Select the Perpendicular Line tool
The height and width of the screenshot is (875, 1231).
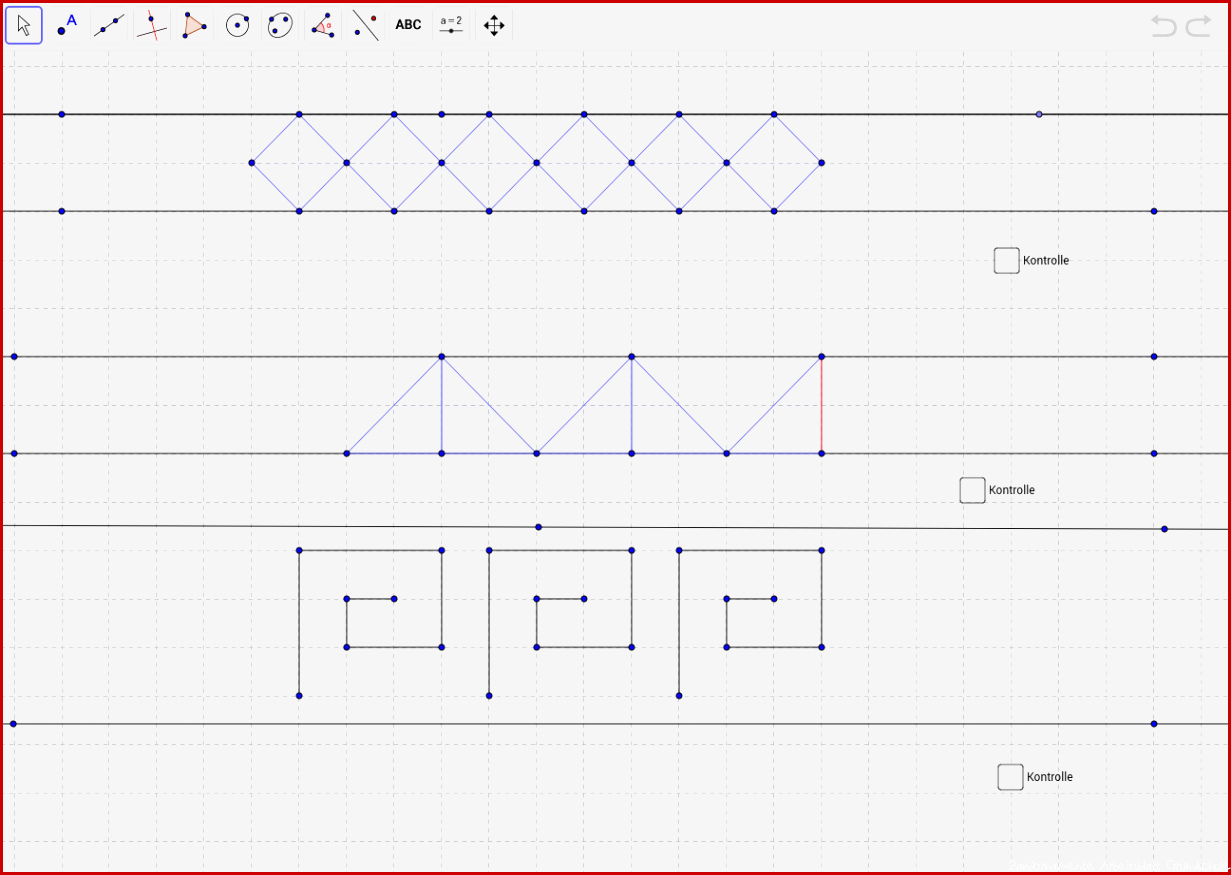[x=152, y=25]
